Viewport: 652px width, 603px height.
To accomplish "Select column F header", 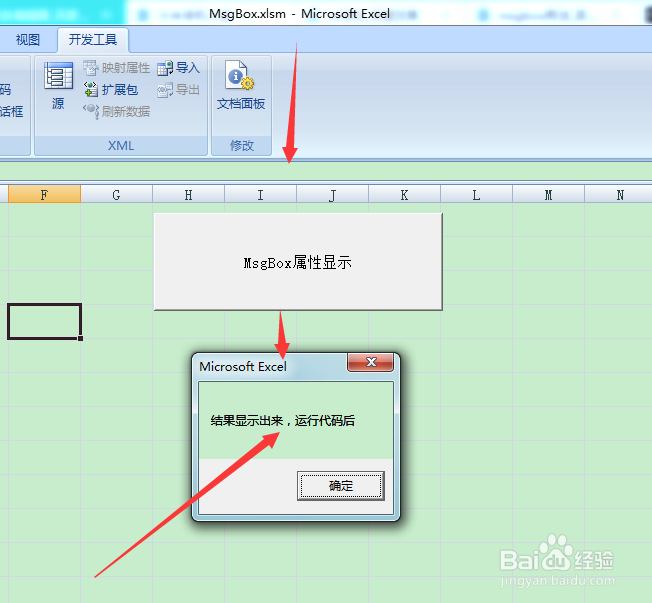I will pos(44,195).
